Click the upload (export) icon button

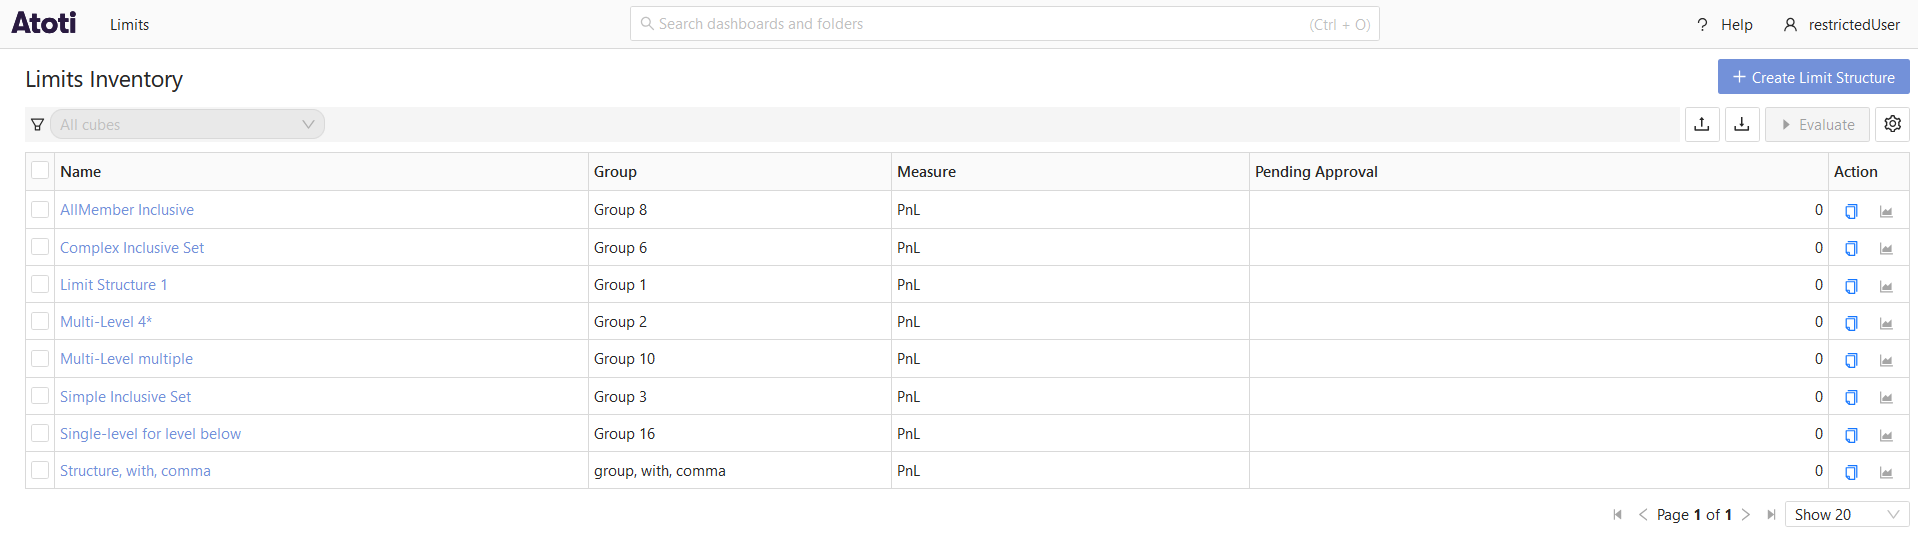tap(1701, 124)
